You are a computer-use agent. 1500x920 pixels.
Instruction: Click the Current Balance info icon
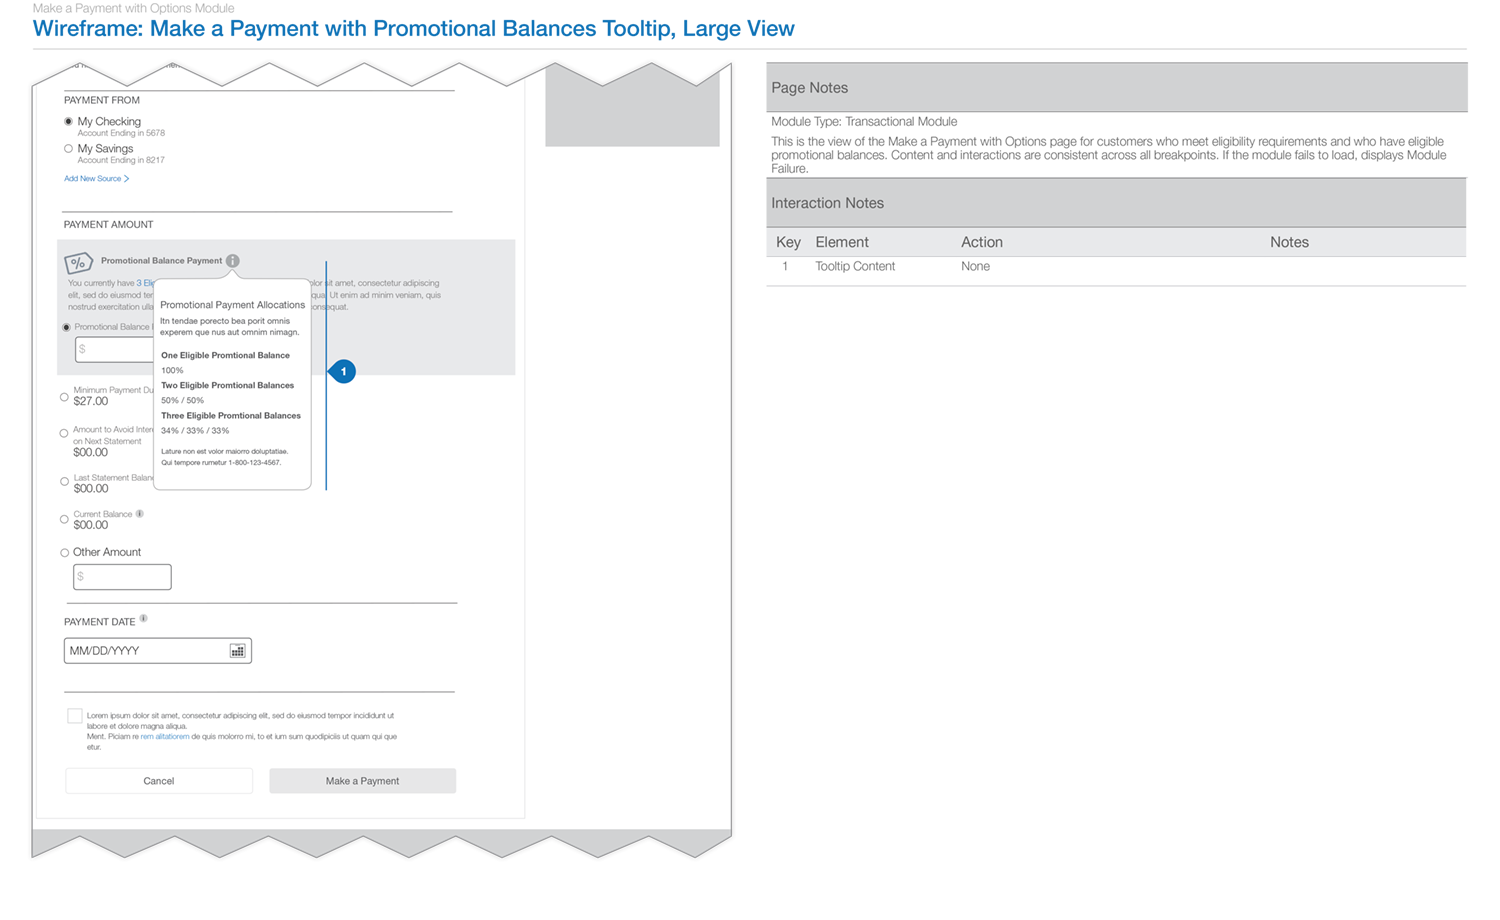tap(140, 514)
